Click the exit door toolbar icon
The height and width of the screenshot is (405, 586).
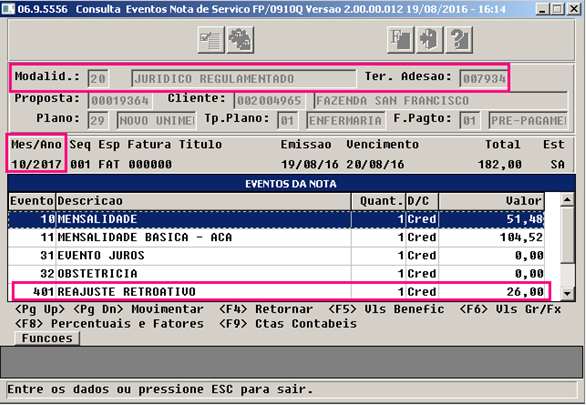tap(430, 40)
